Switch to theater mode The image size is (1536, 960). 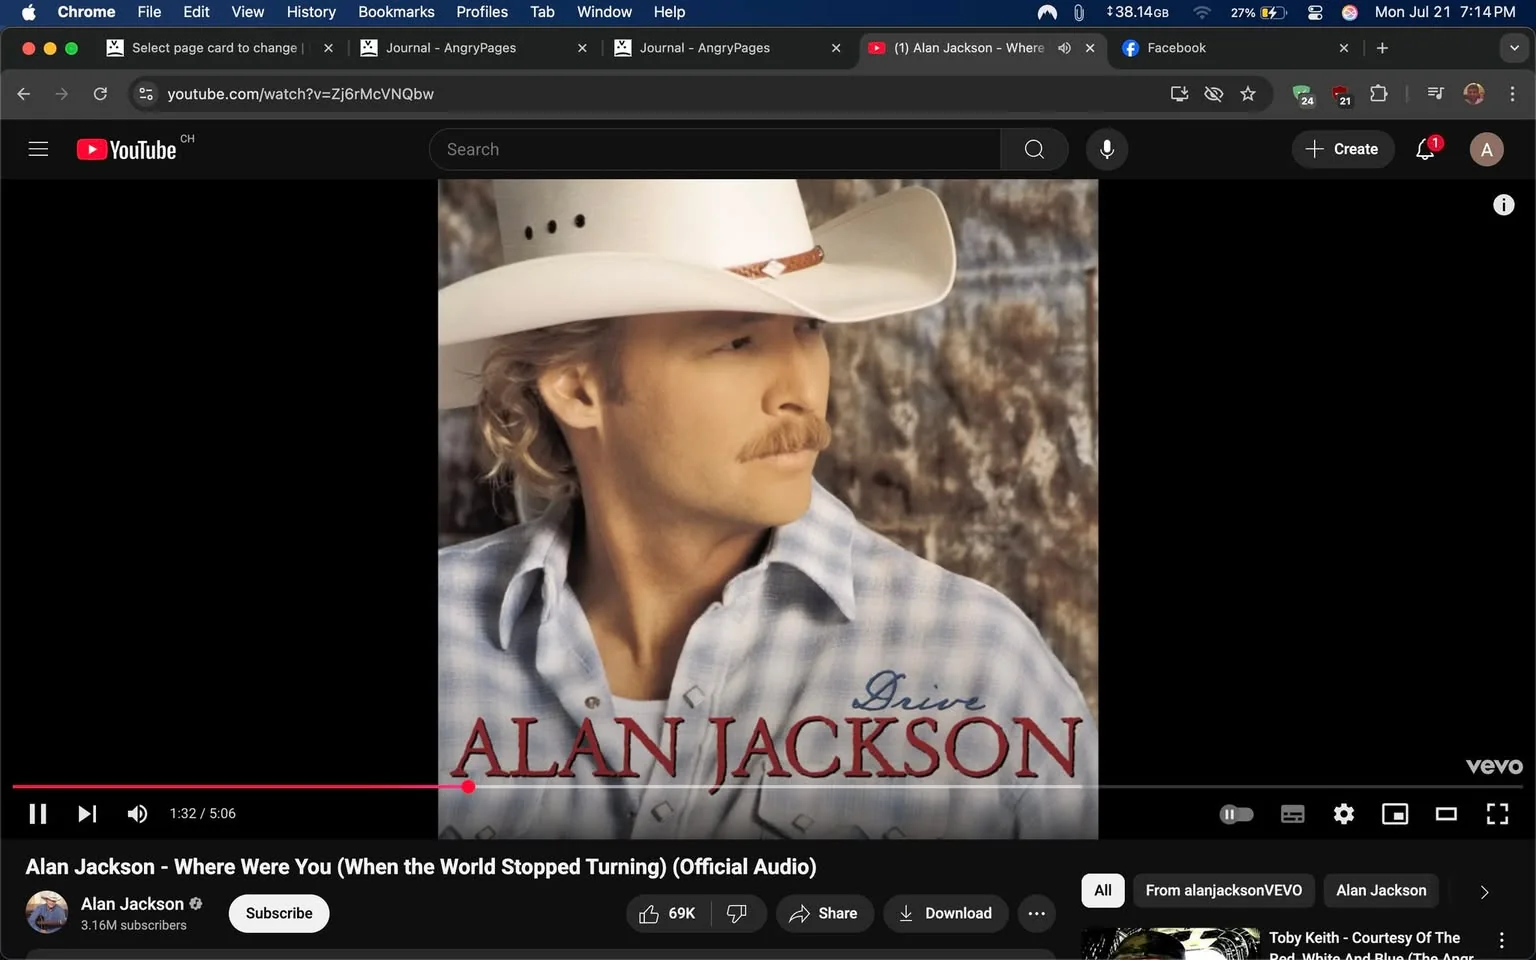(1446, 814)
